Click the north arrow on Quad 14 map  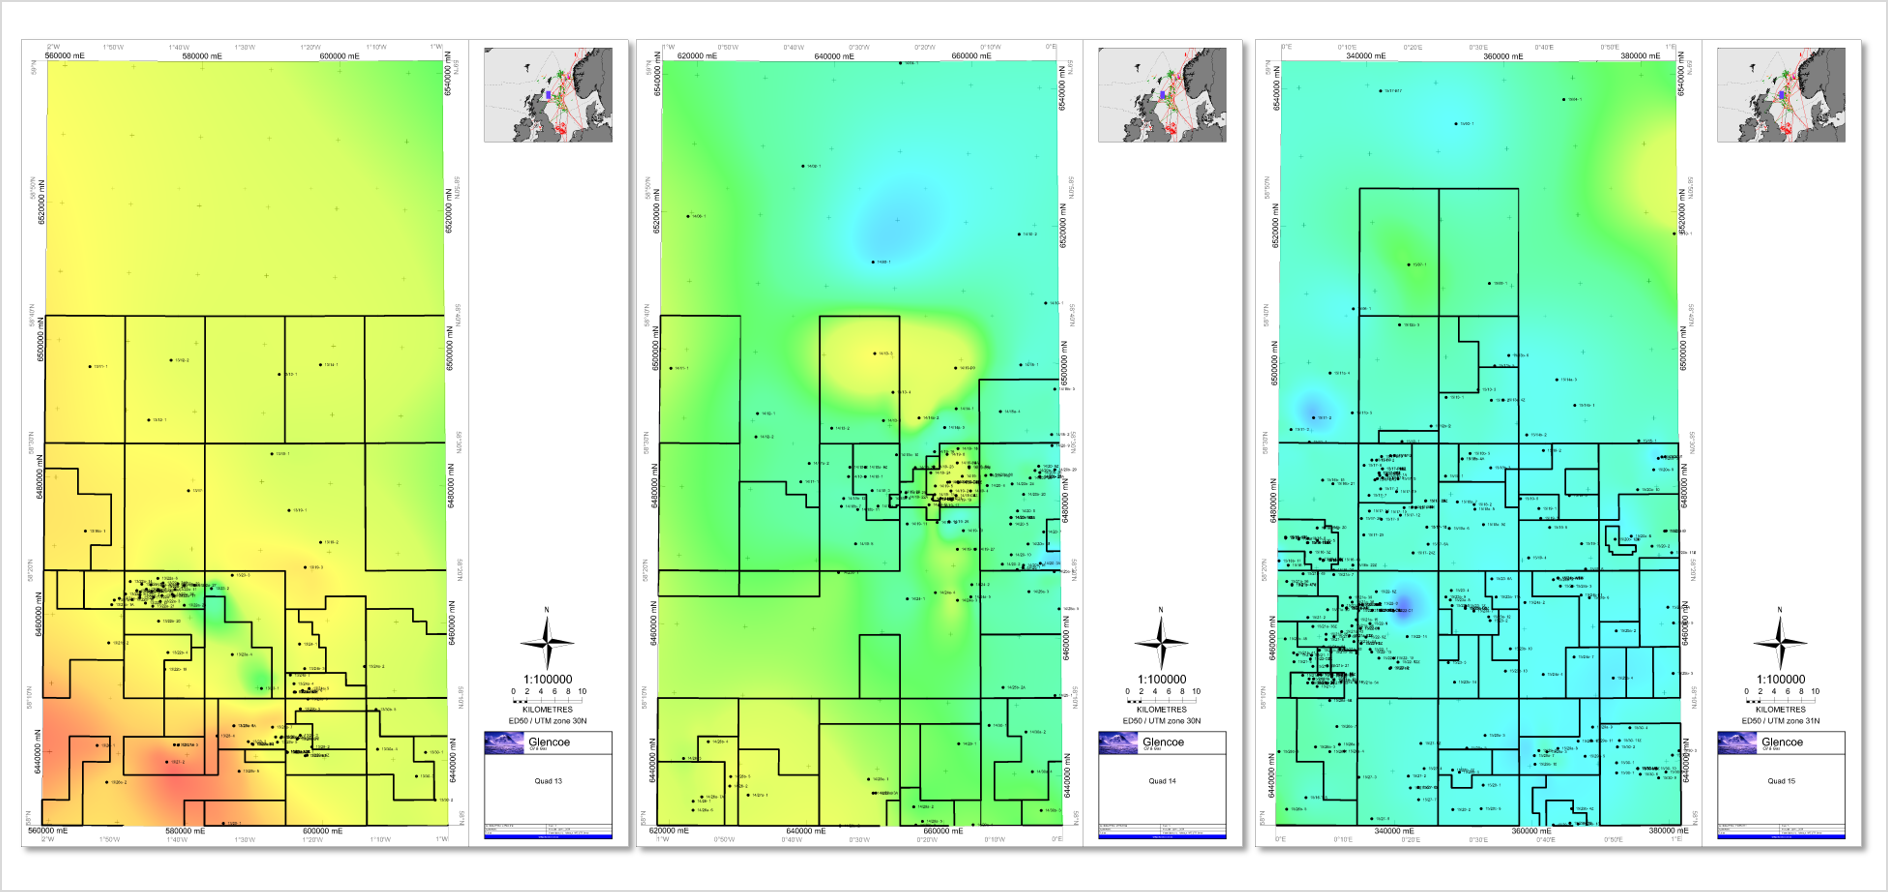click(x=1161, y=641)
